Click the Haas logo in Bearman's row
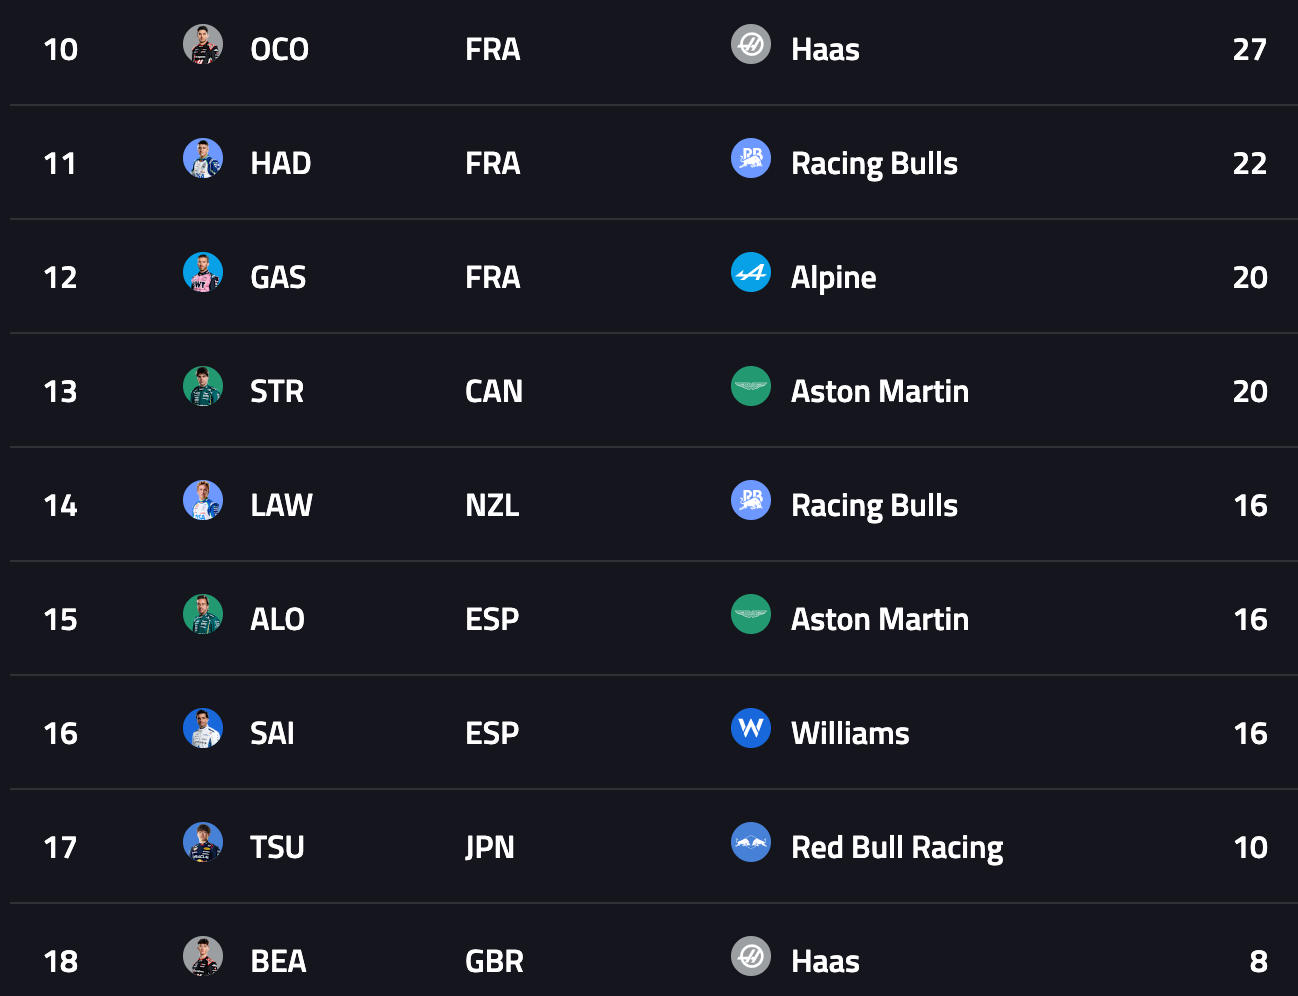 click(751, 956)
